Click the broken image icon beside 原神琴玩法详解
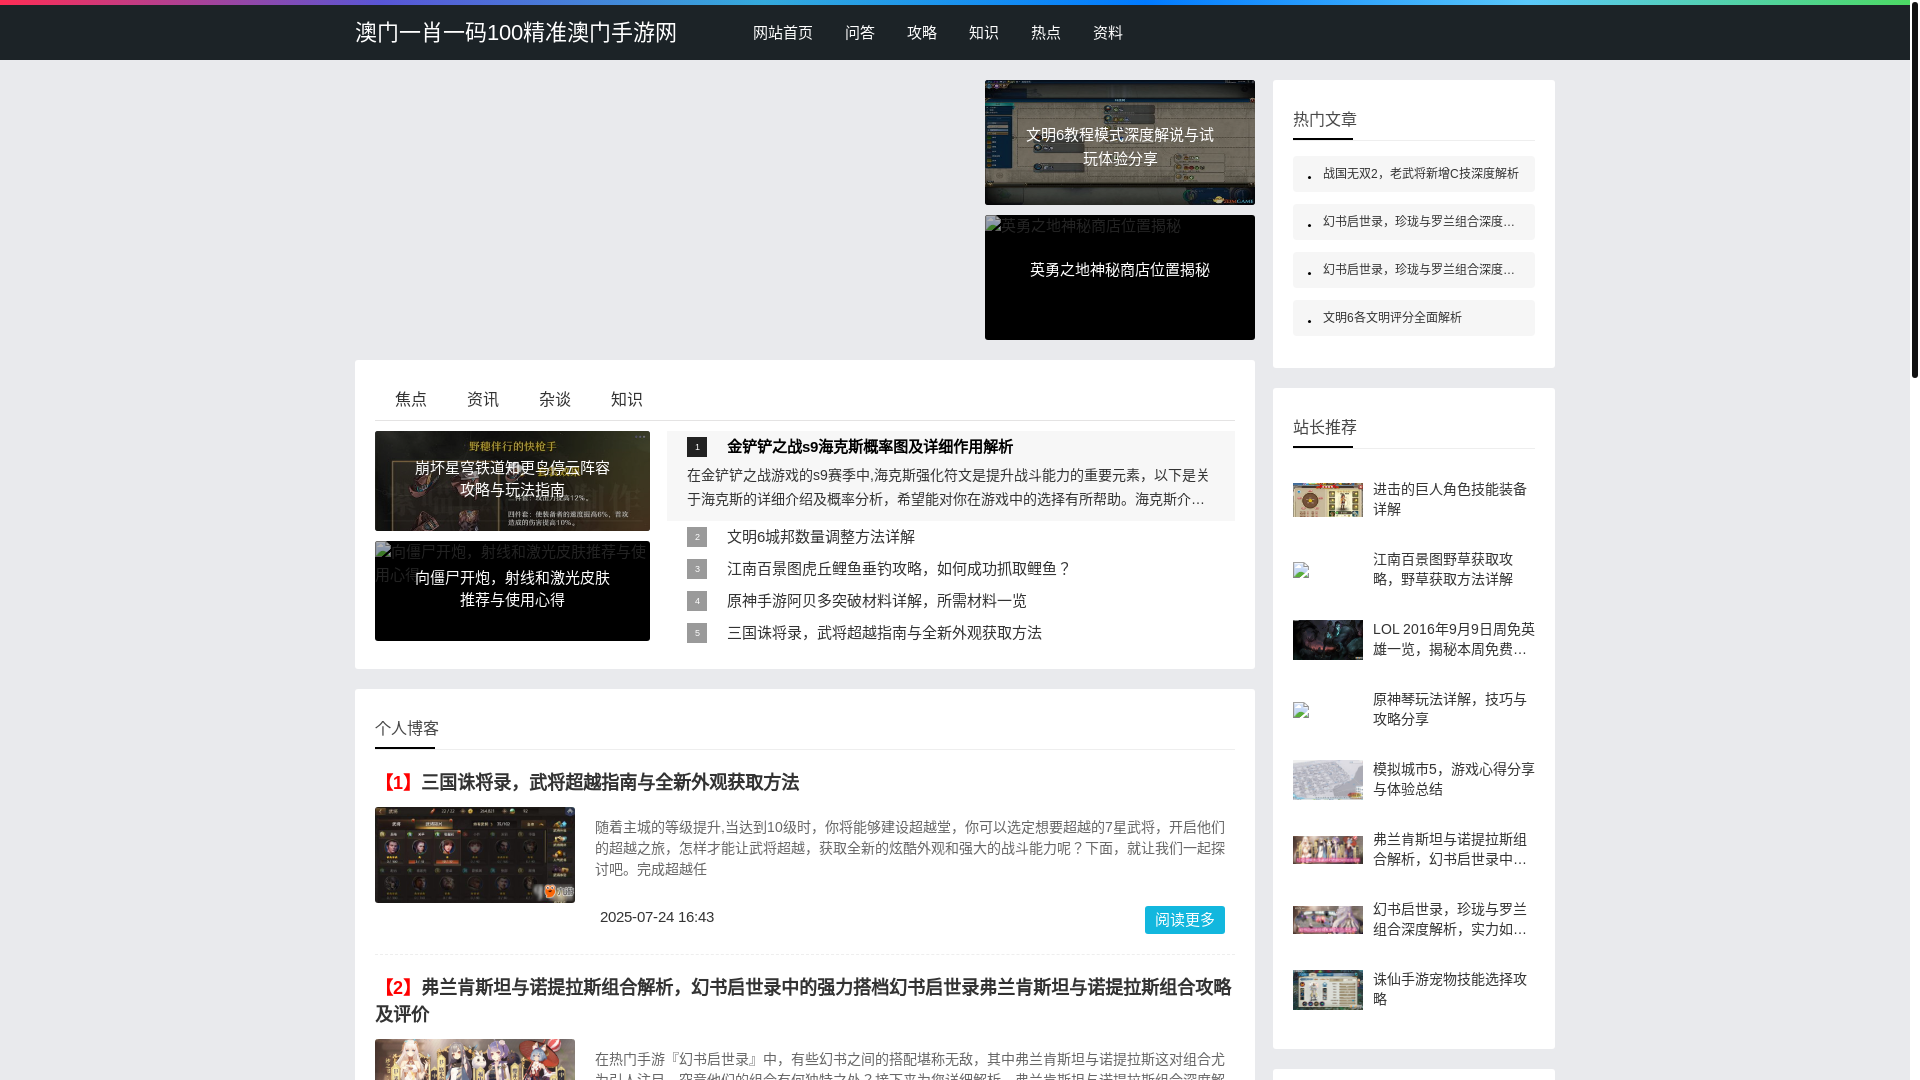1920x1080 pixels. tap(1301, 710)
